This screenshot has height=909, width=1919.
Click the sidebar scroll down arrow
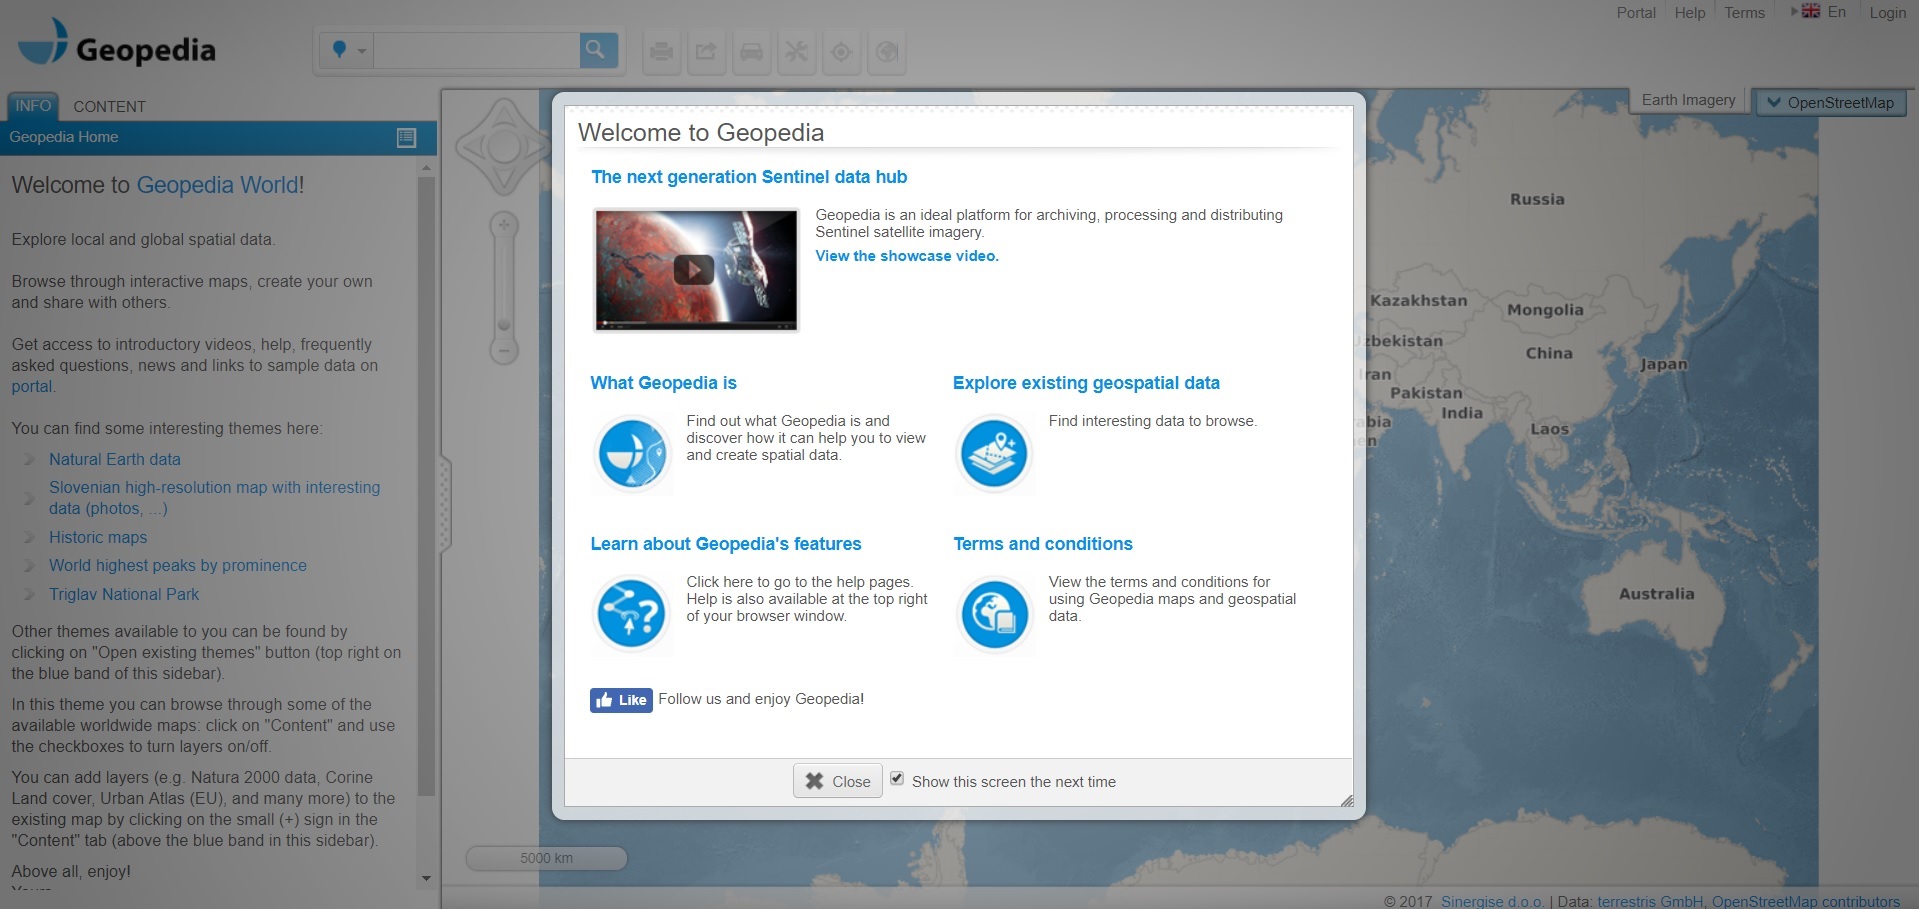427,878
